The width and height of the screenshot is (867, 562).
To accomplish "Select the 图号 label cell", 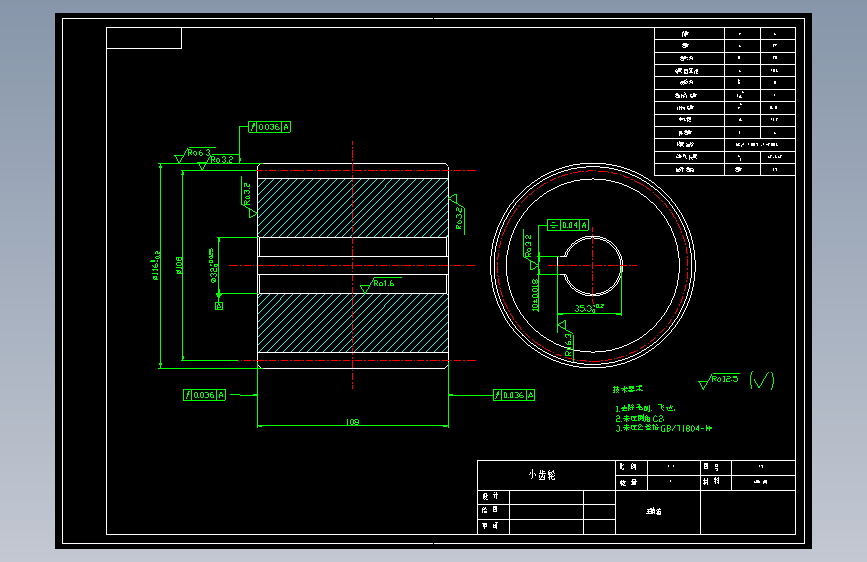I will point(716,467).
